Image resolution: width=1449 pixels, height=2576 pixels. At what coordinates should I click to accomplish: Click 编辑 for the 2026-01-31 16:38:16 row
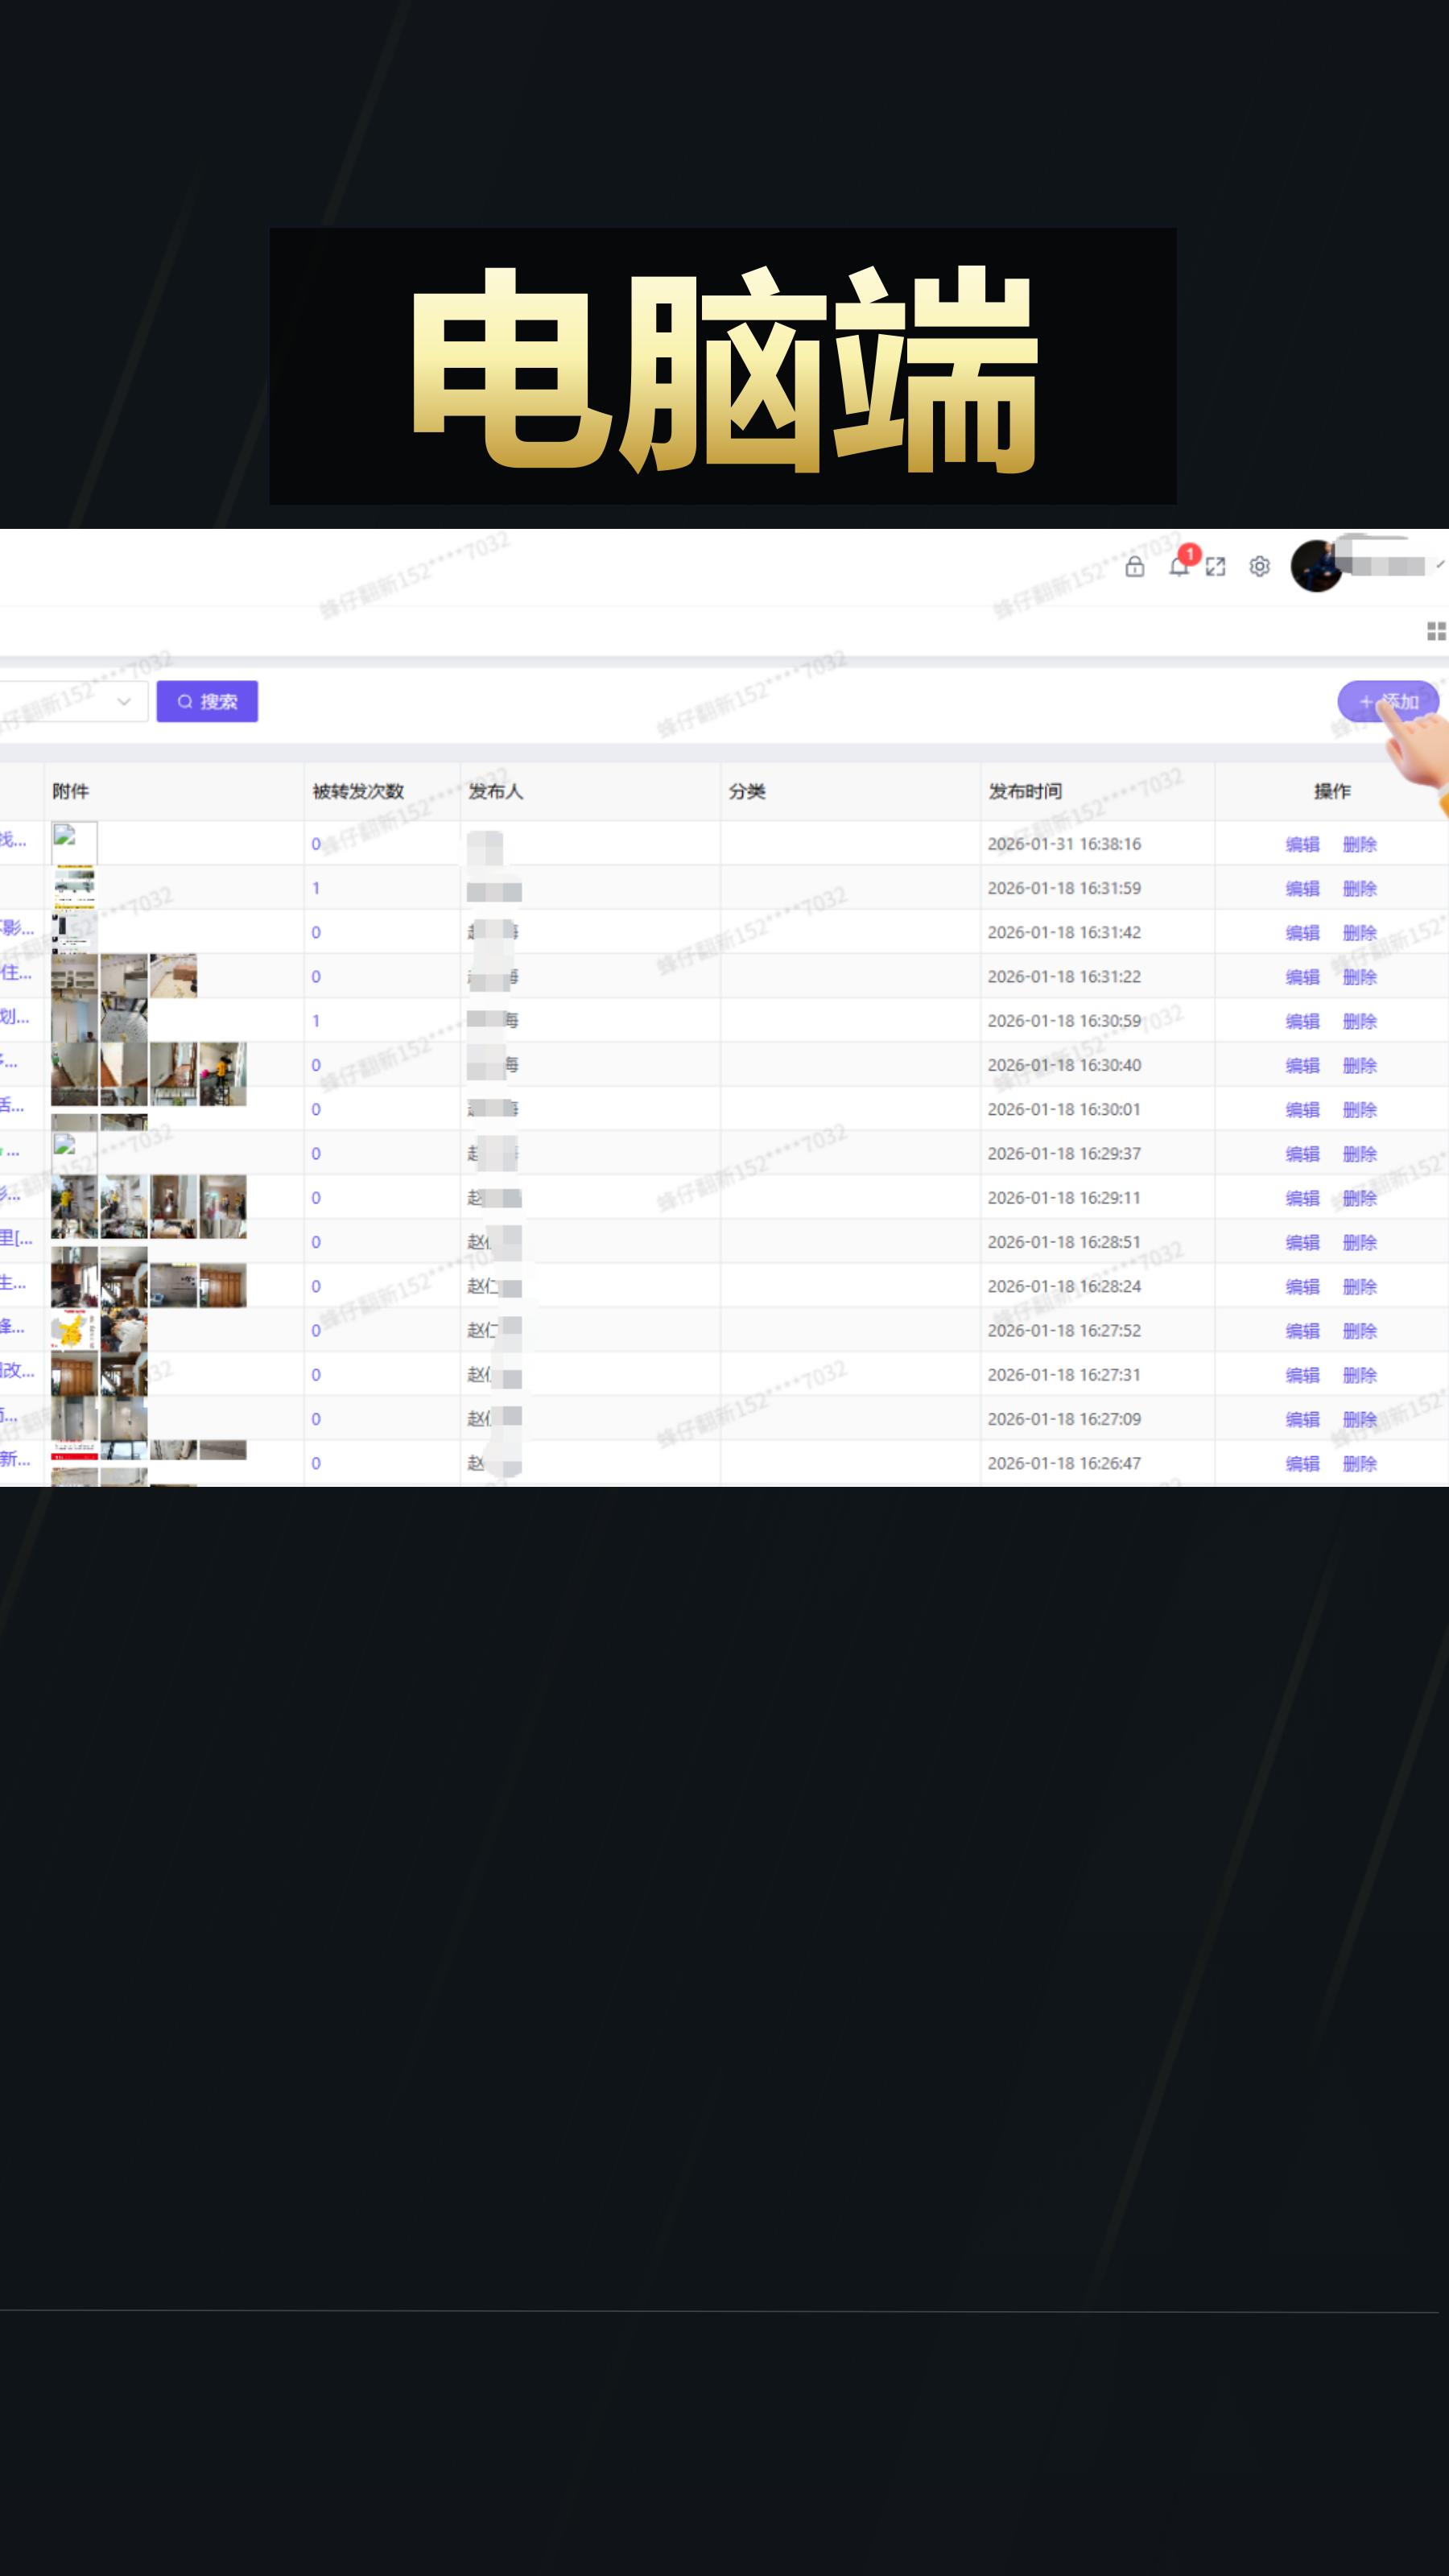click(1302, 844)
